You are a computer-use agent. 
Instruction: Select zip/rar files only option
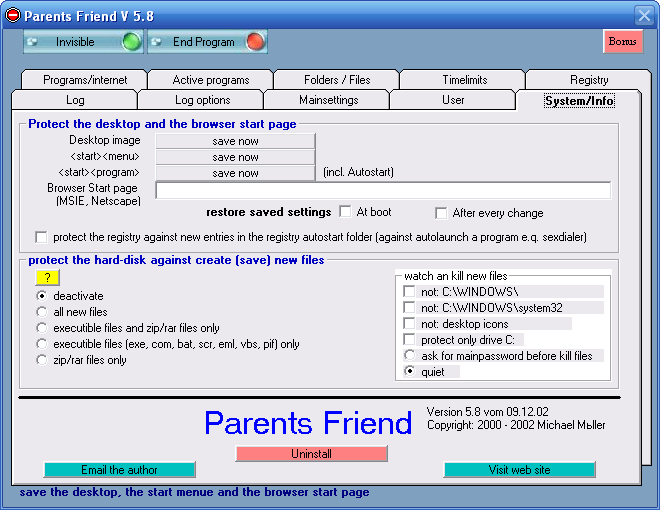click(41, 360)
